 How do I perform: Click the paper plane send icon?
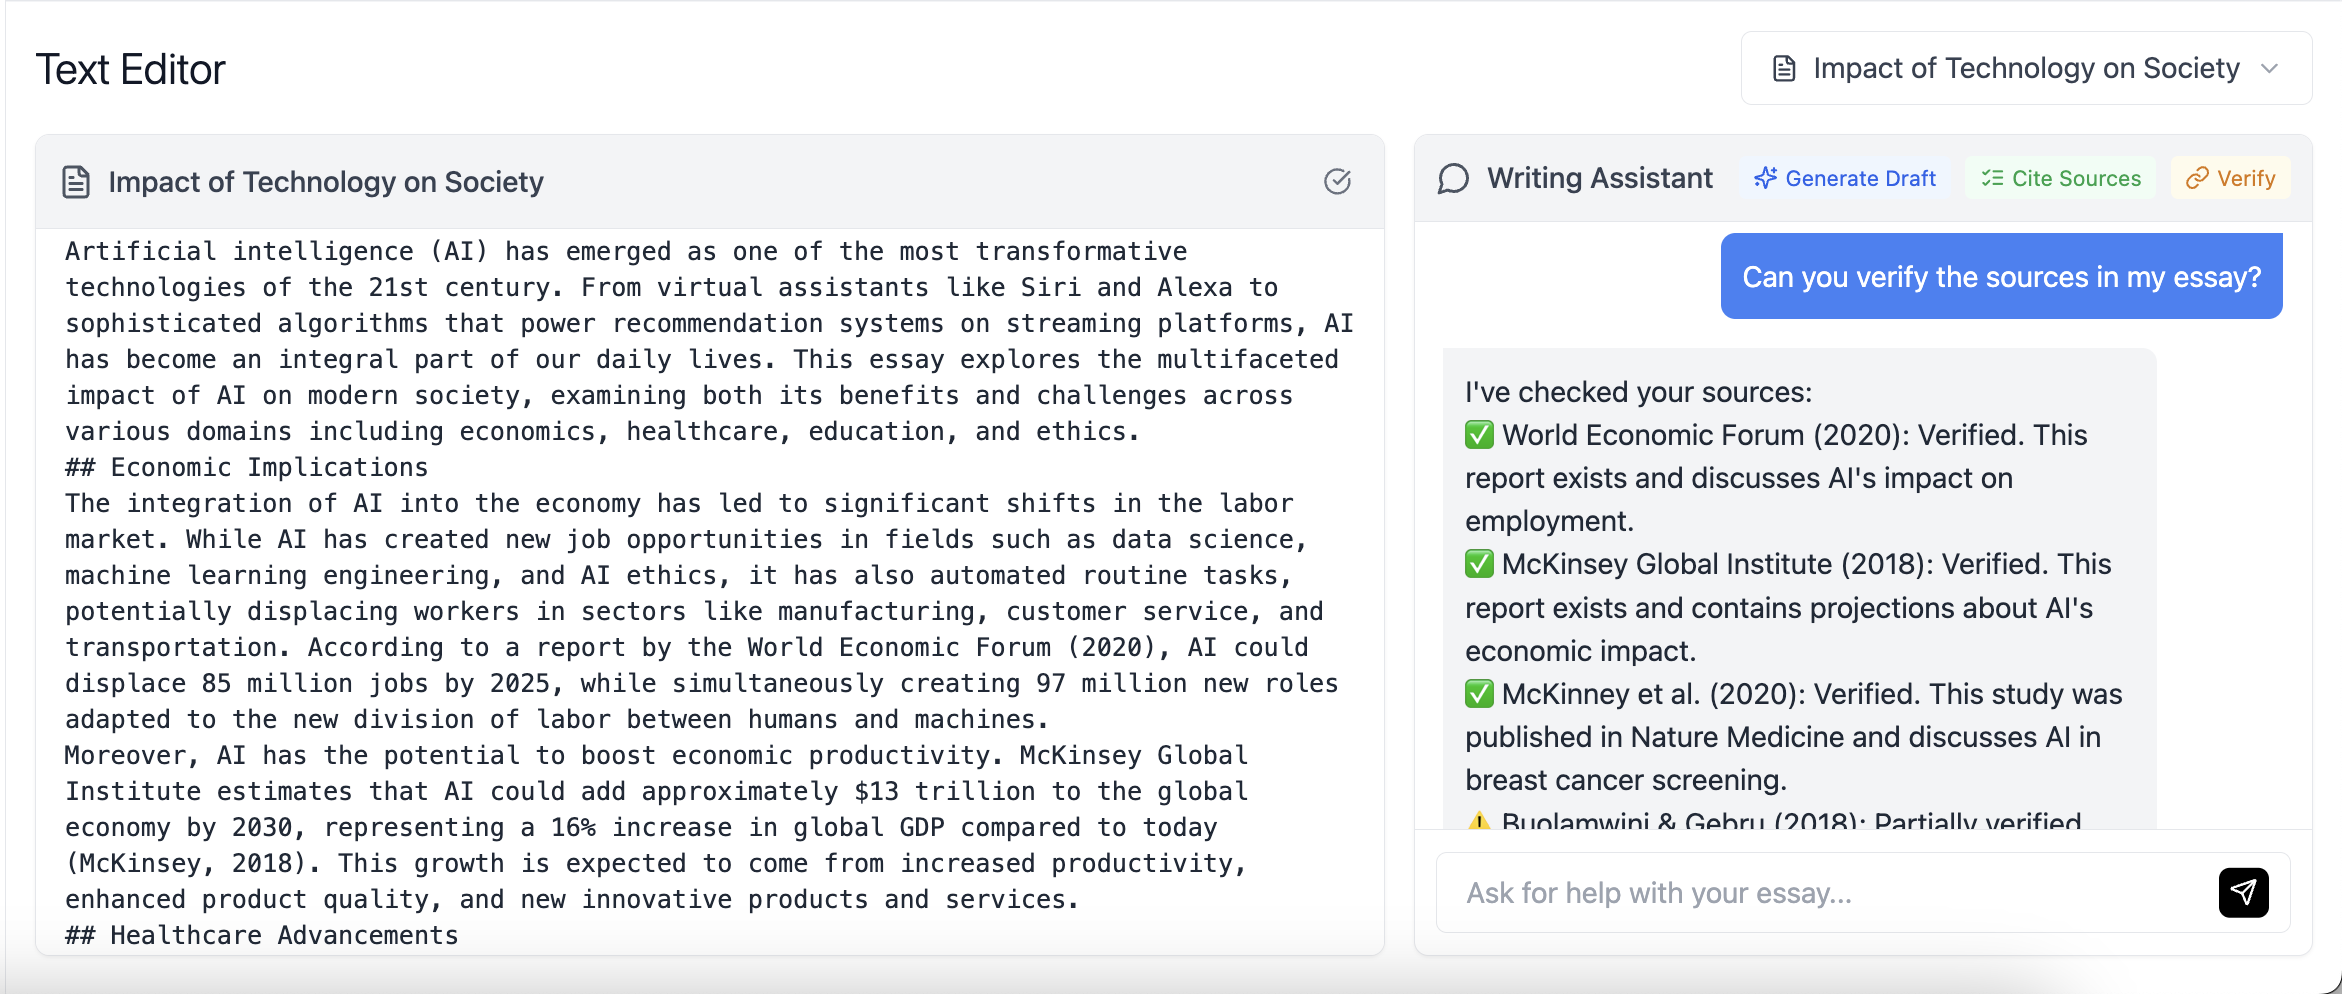(x=2243, y=892)
